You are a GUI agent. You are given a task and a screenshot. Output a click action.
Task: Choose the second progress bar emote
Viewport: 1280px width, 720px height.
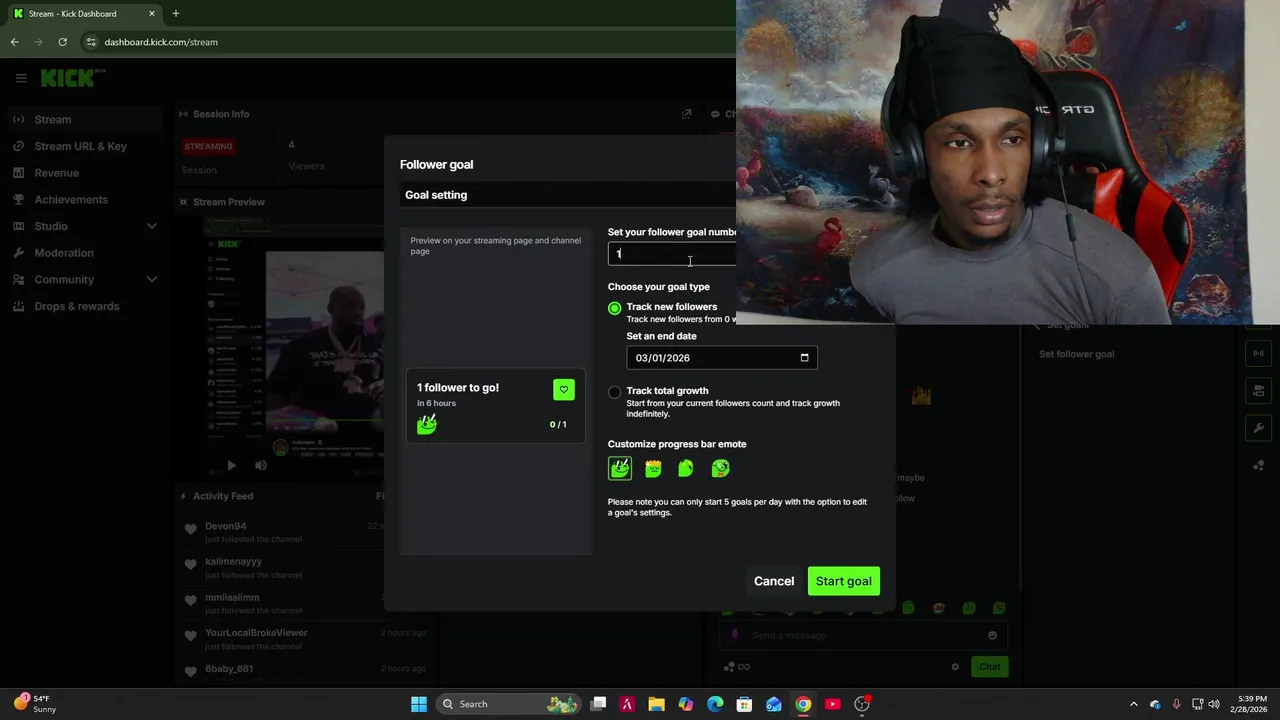point(653,468)
